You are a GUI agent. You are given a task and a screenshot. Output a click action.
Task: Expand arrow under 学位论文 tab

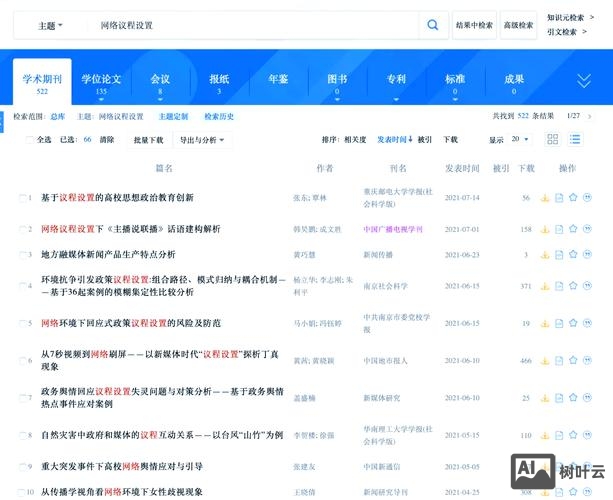(101, 99)
